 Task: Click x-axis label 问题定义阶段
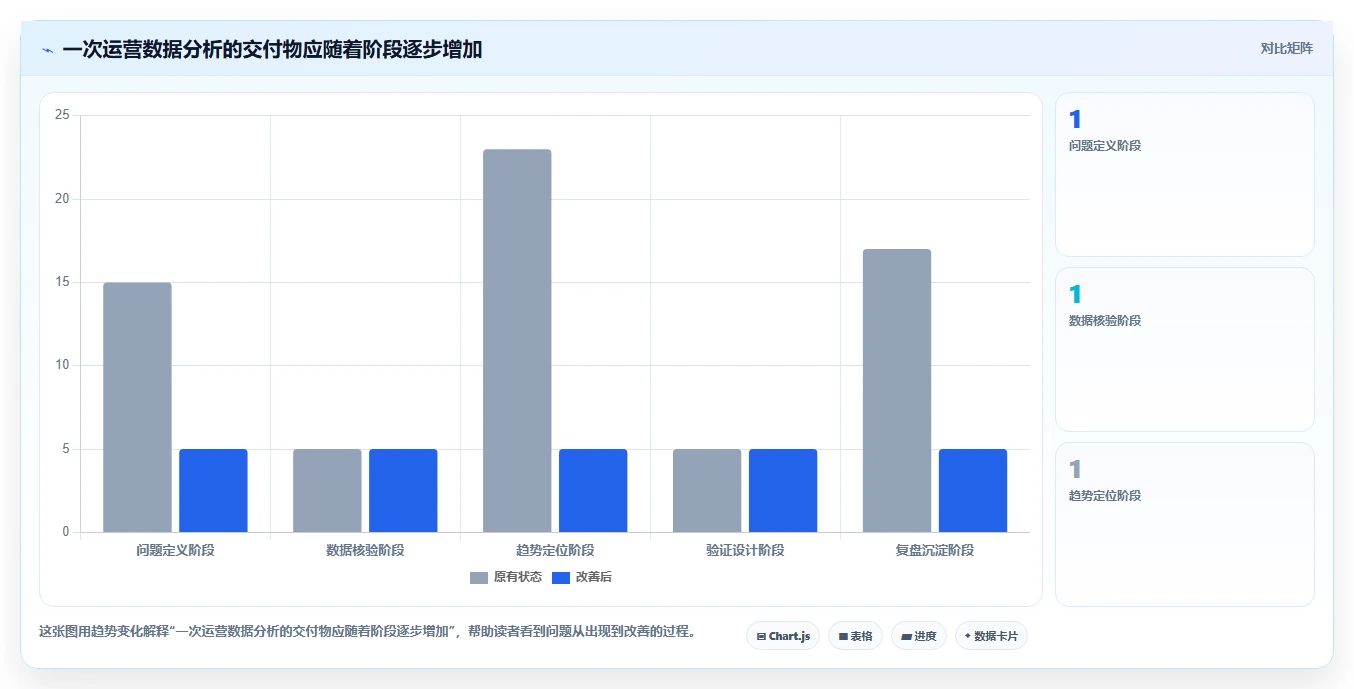point(175,550)
